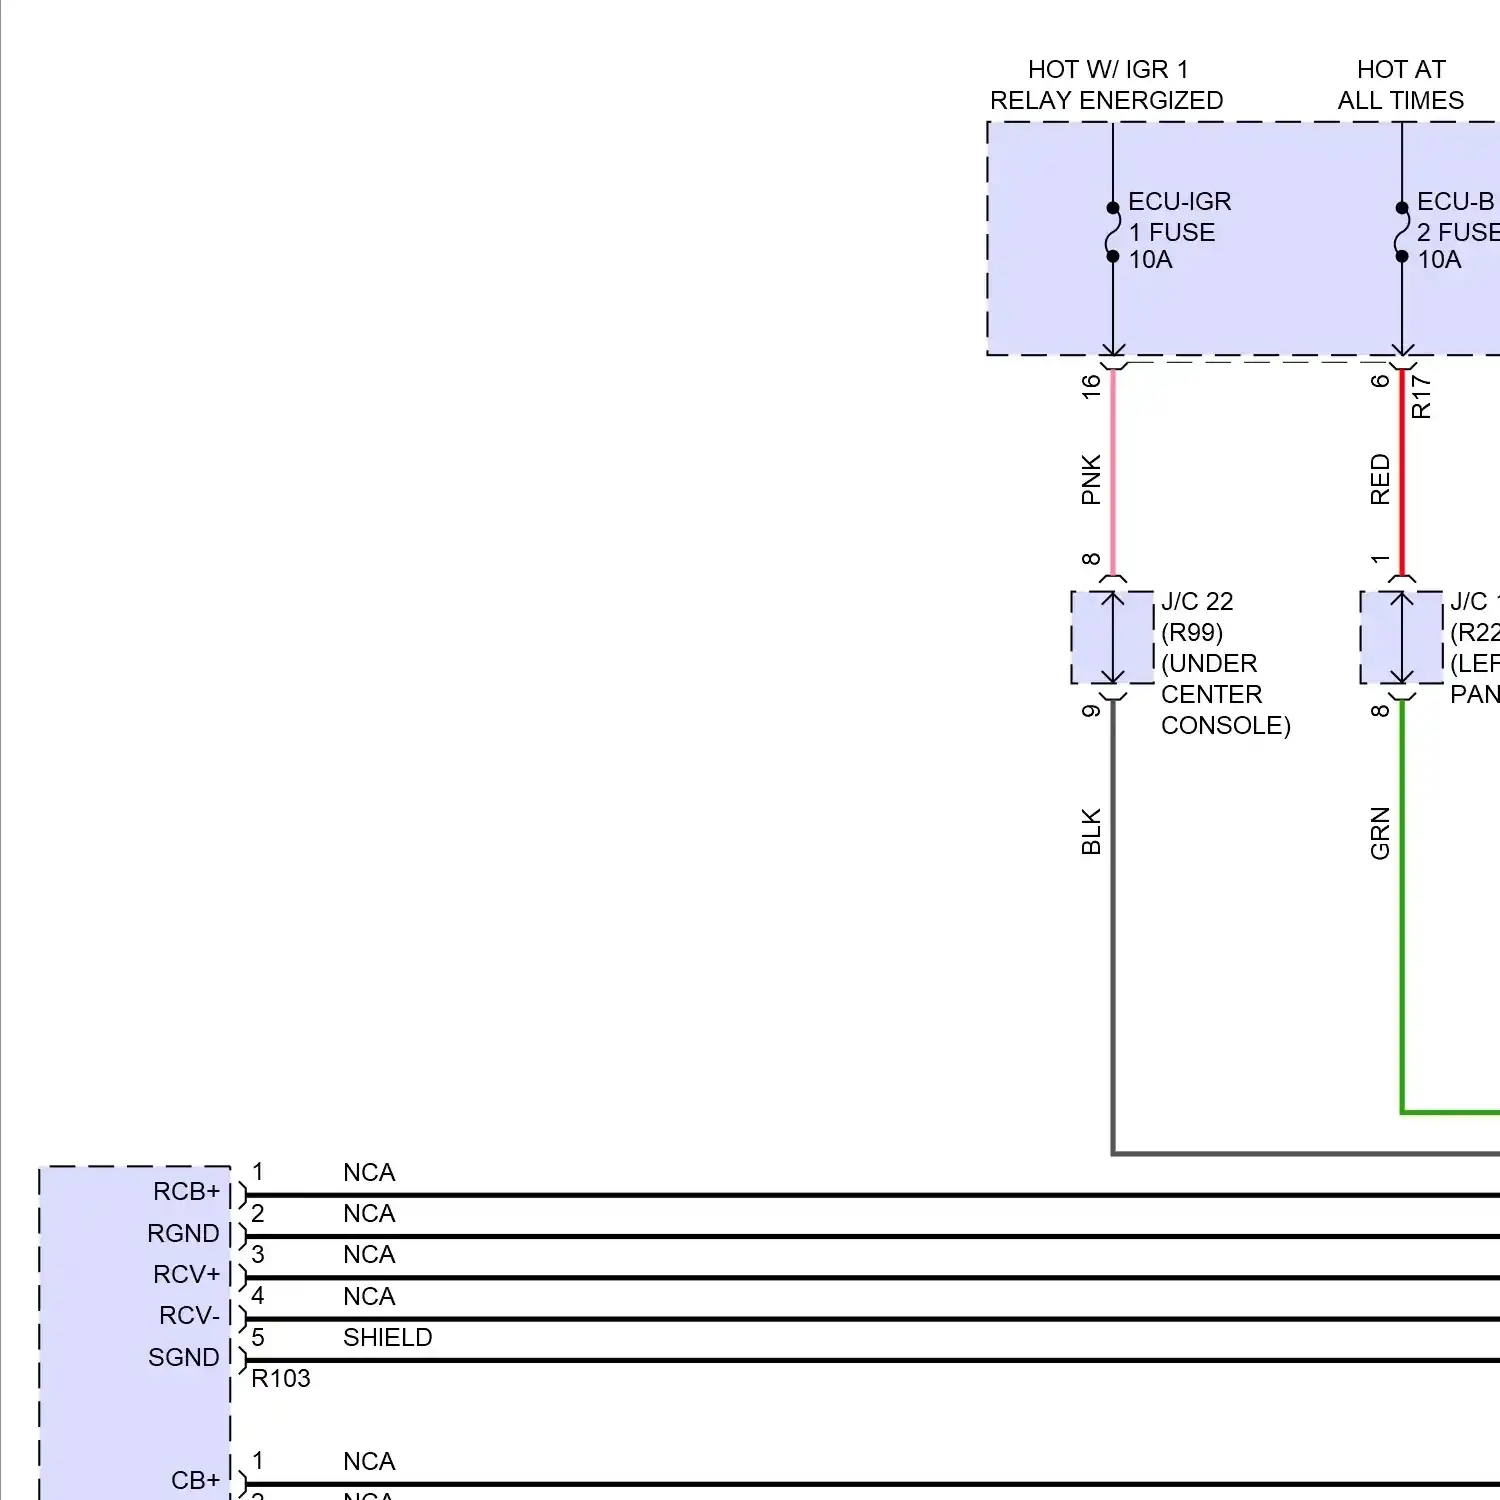This screenshot has width=1500, height=1500.
Task: Click the HOT W/ IGR 1 RELAY ENERGIZED heading
Action: coord(1107,85)
